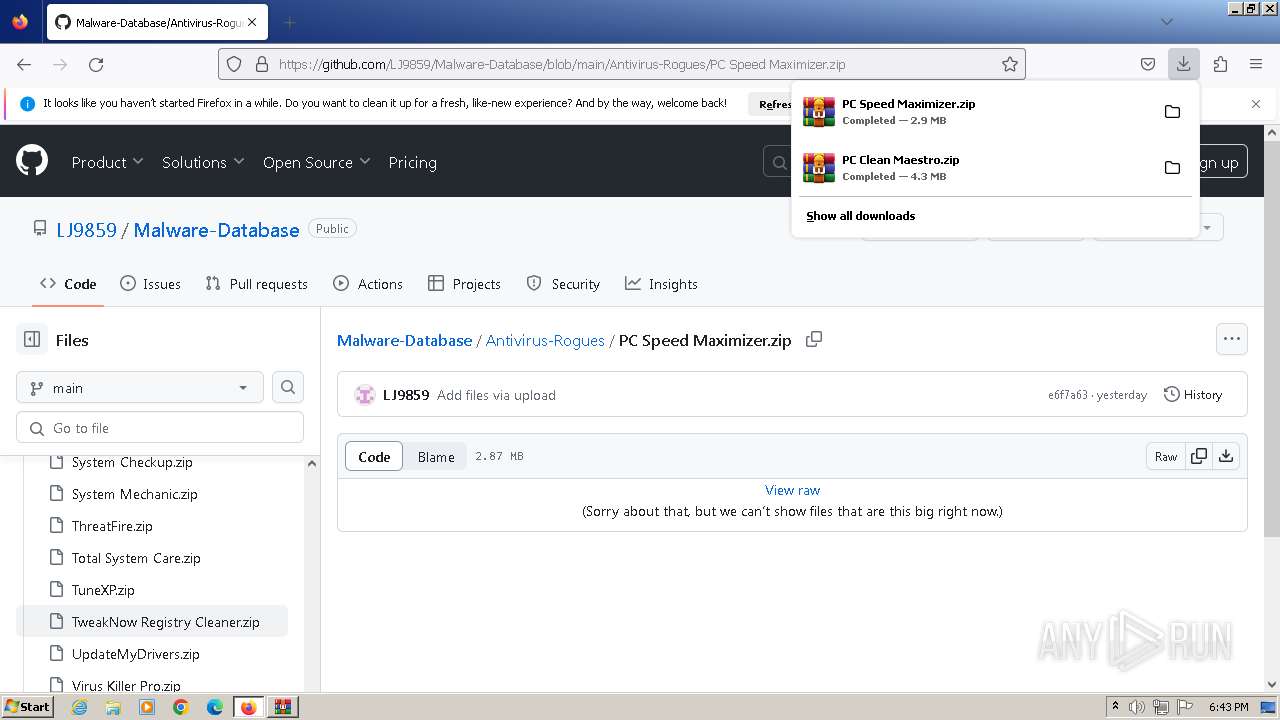1280x720 pixels.
Task: Switch to the Security tab
Action: 563,284
